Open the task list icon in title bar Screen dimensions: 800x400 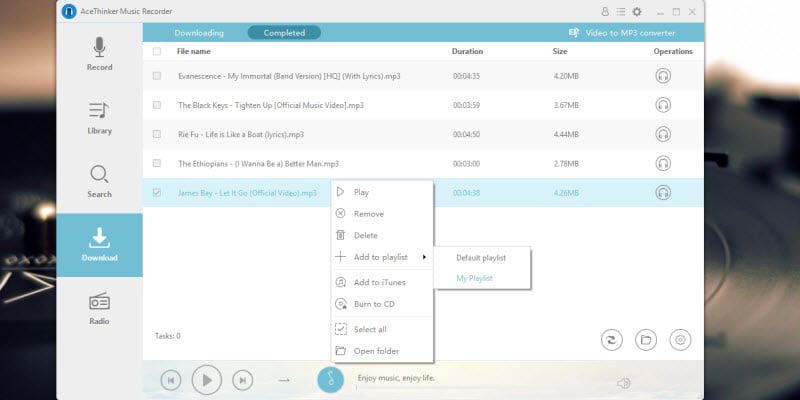click(x=621, y=11)
